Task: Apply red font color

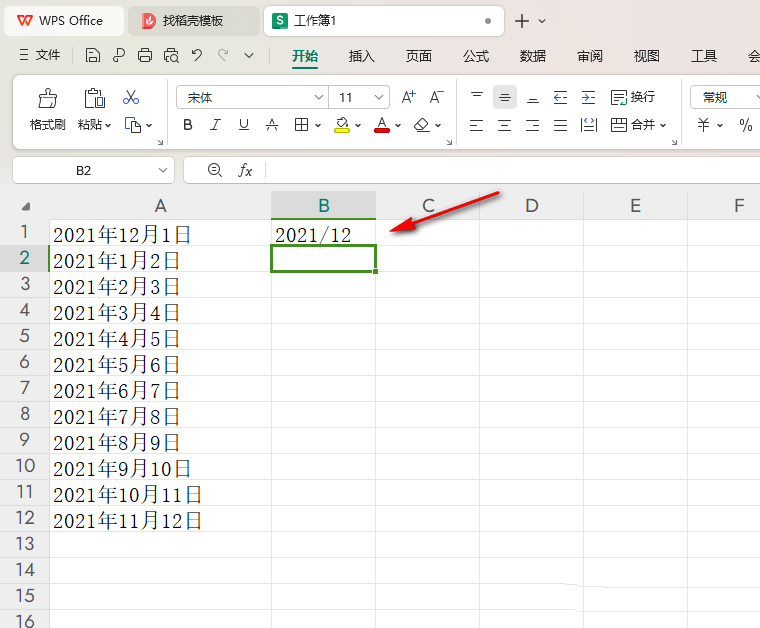Action: tap(382, 125)
